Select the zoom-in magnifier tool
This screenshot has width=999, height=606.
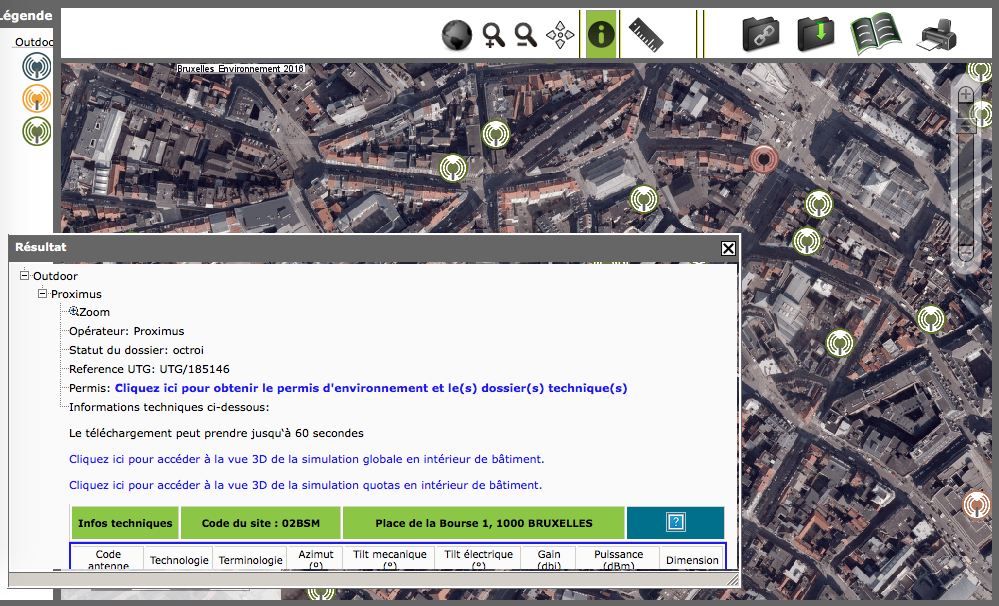click(493, 35)
